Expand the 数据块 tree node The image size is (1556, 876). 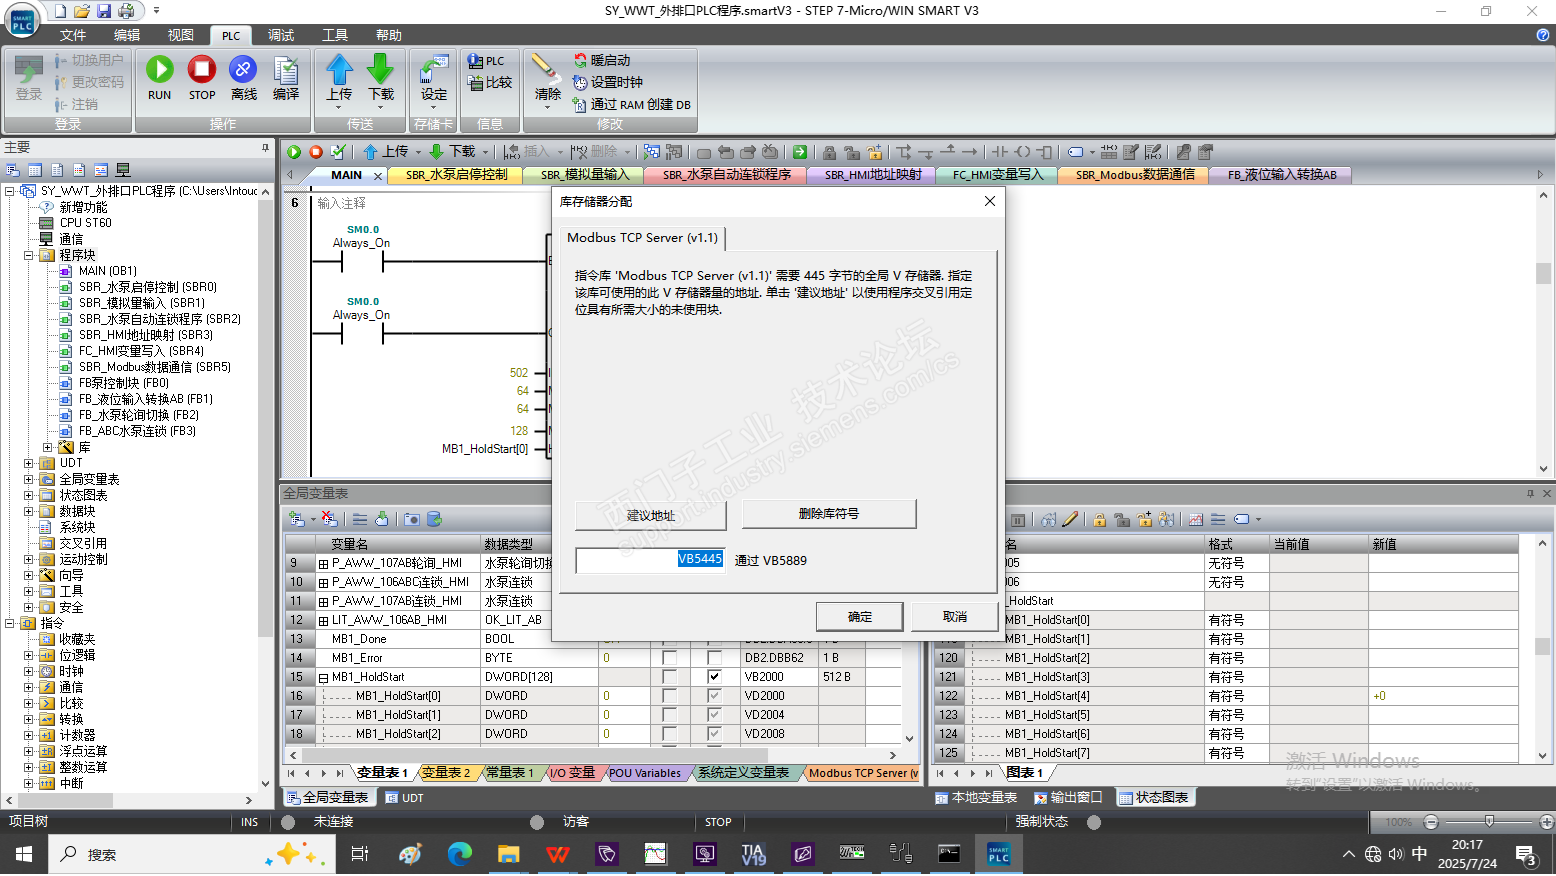pyautogui.click(x=29, y=511)
